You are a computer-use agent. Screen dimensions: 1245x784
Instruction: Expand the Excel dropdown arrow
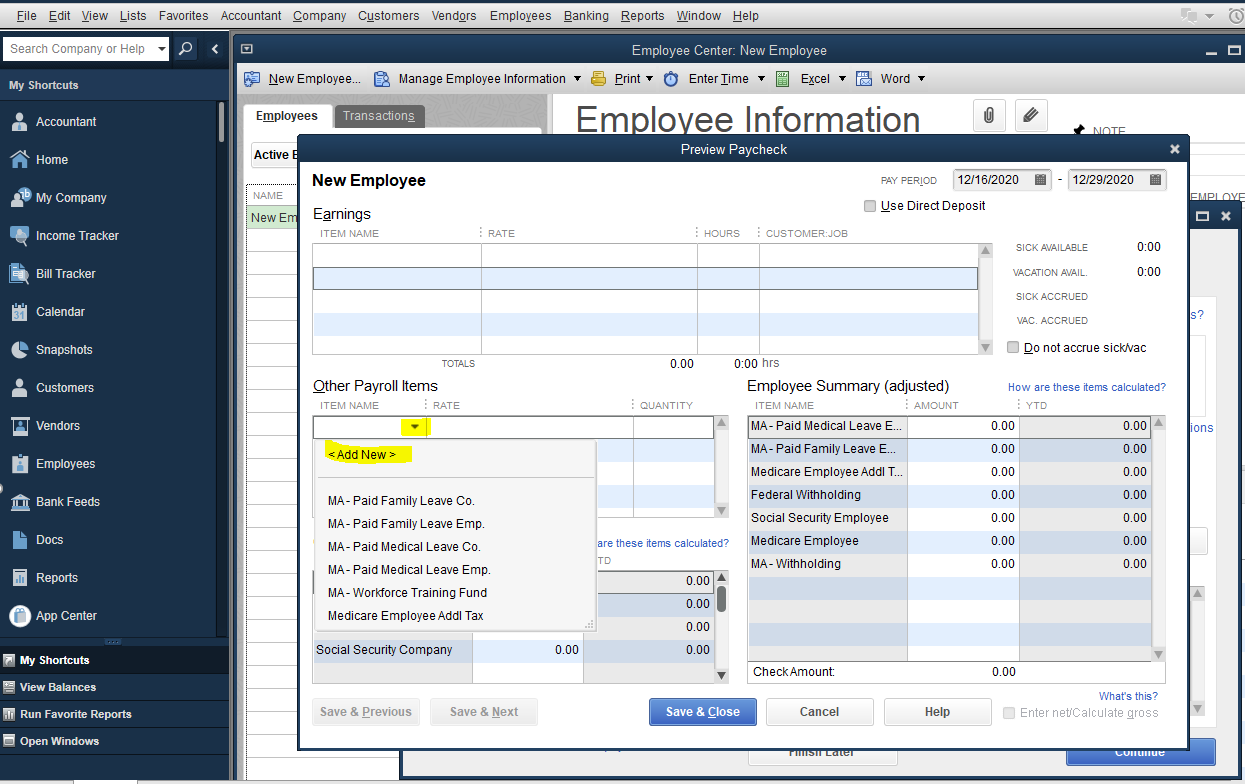pos(842,78)
